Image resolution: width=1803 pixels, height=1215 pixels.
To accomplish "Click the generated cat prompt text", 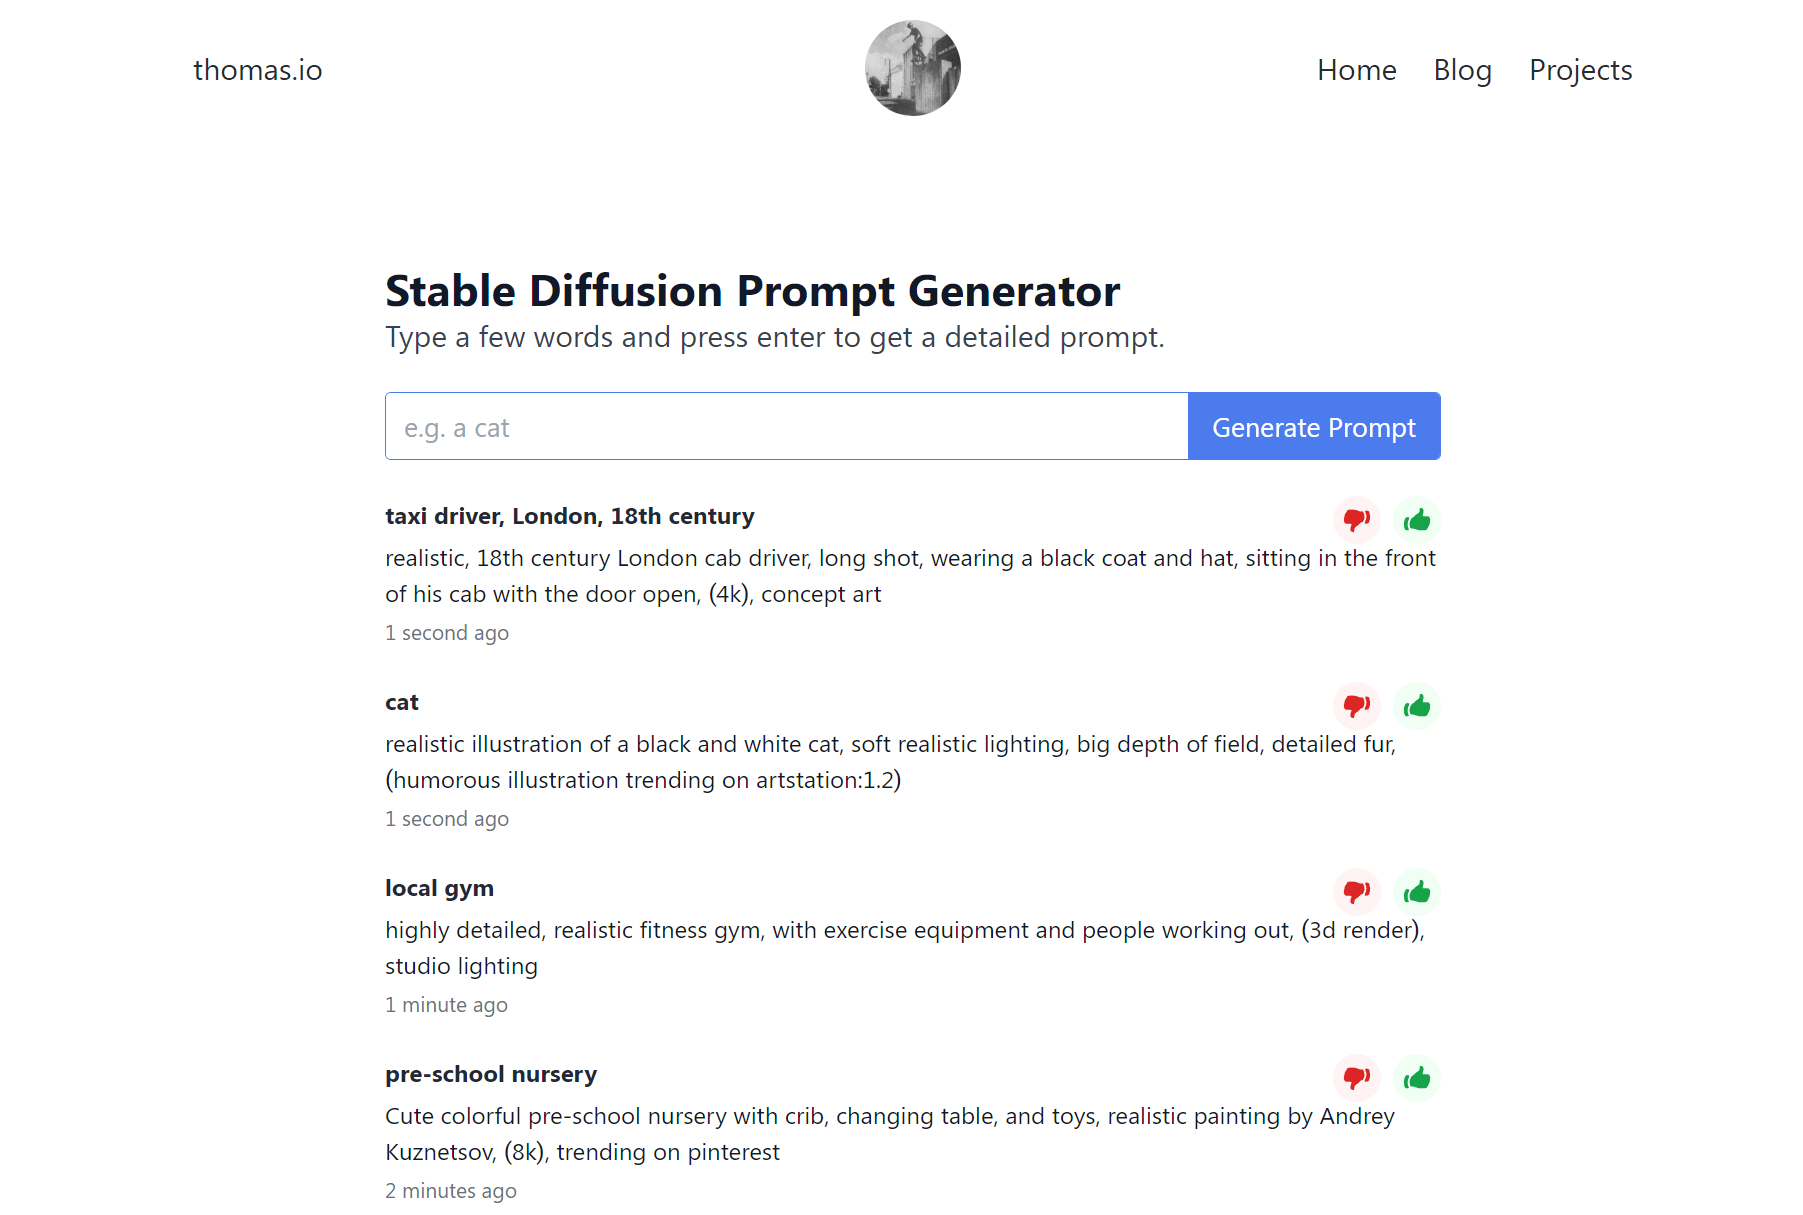I will coord(890,762).
